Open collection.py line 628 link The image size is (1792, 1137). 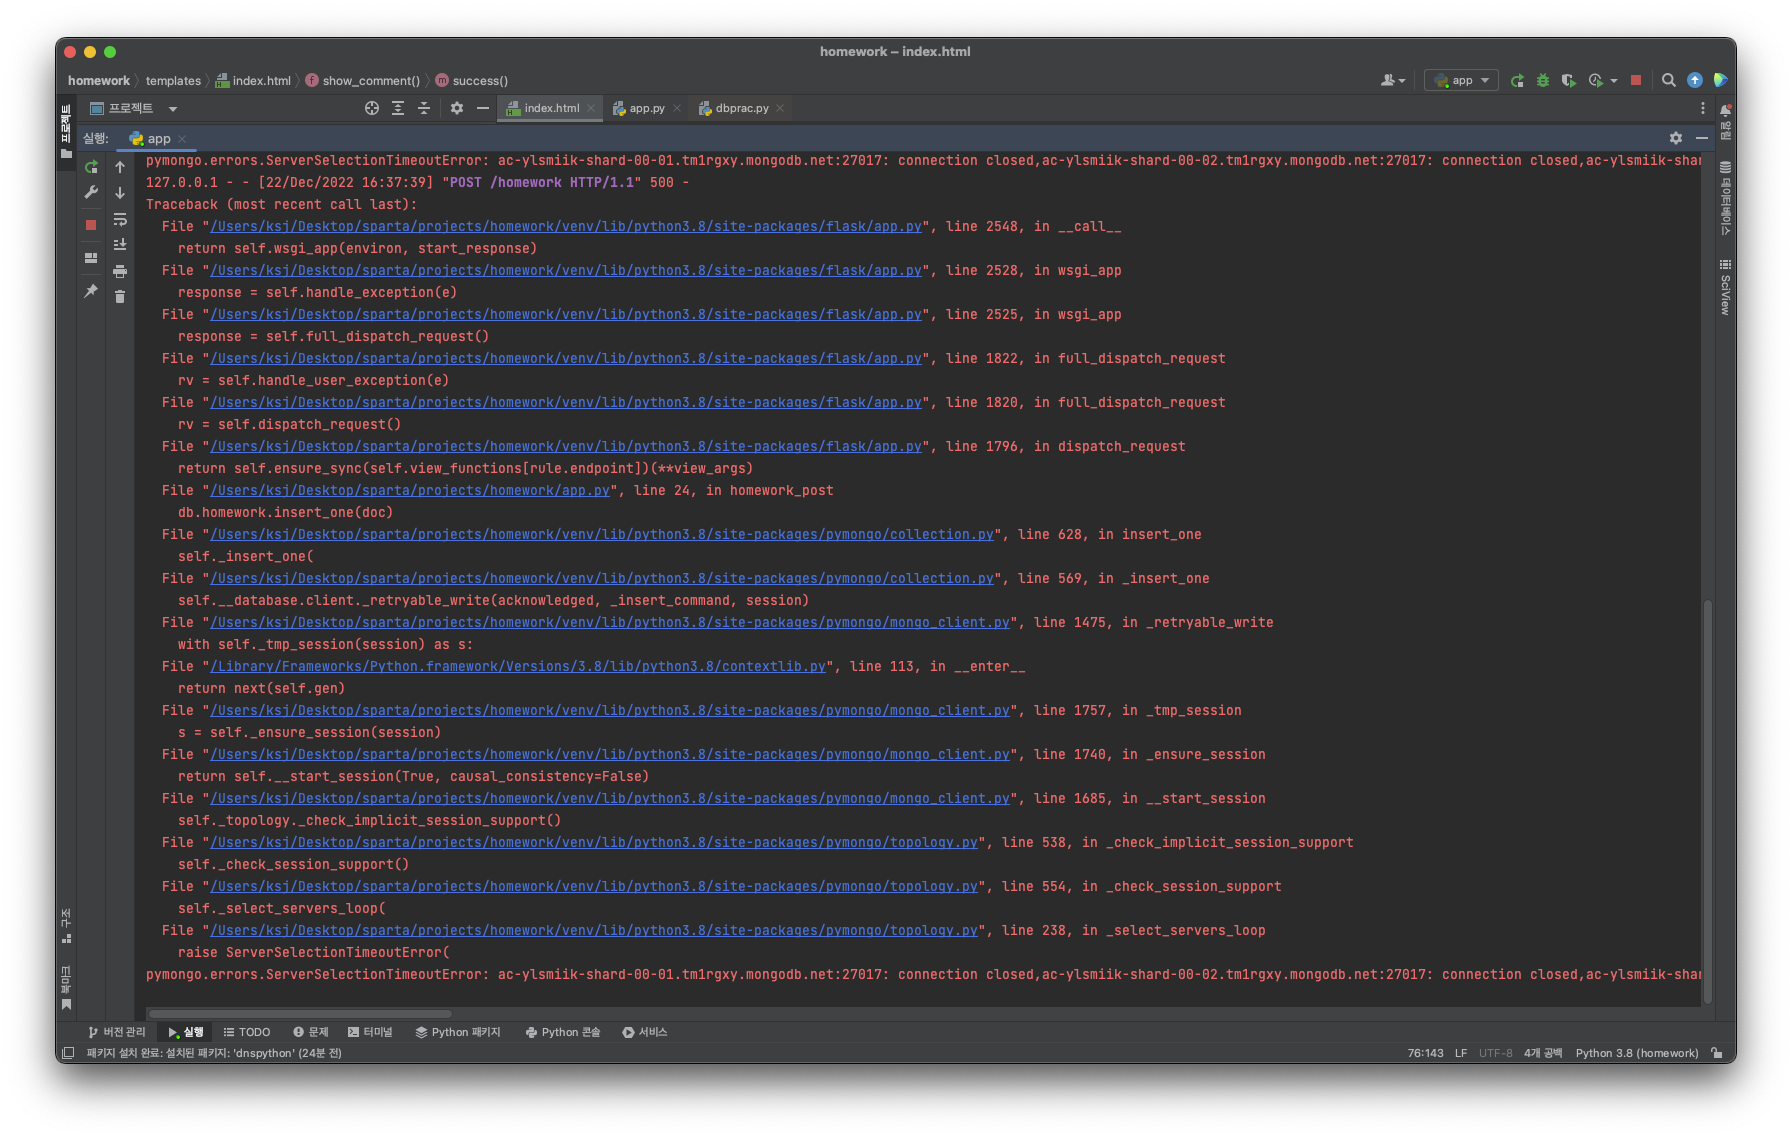point(602,534)
